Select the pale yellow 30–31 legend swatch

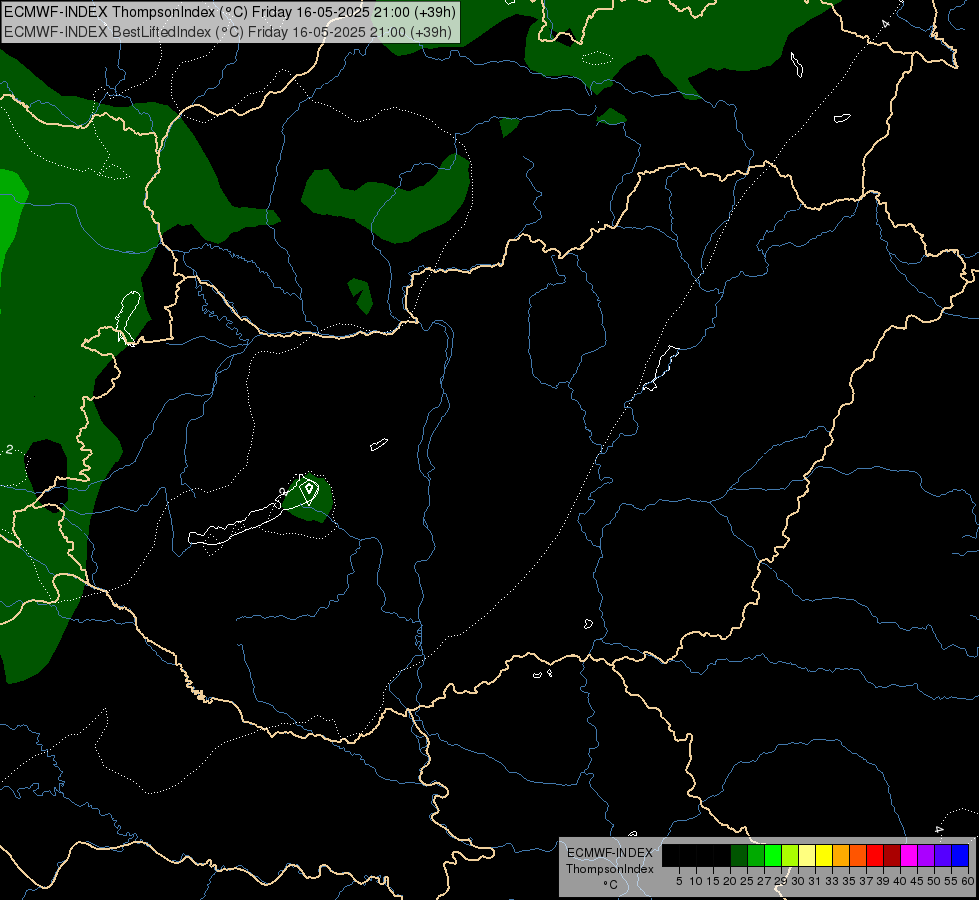coord(807,855)
